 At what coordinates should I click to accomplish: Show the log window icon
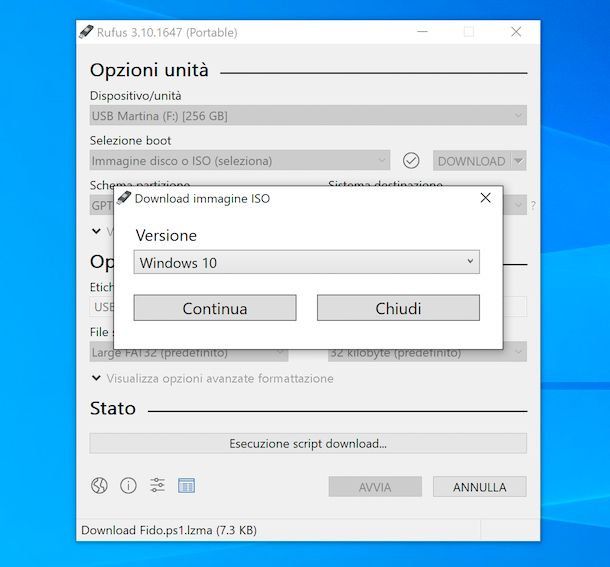[186, 485]
